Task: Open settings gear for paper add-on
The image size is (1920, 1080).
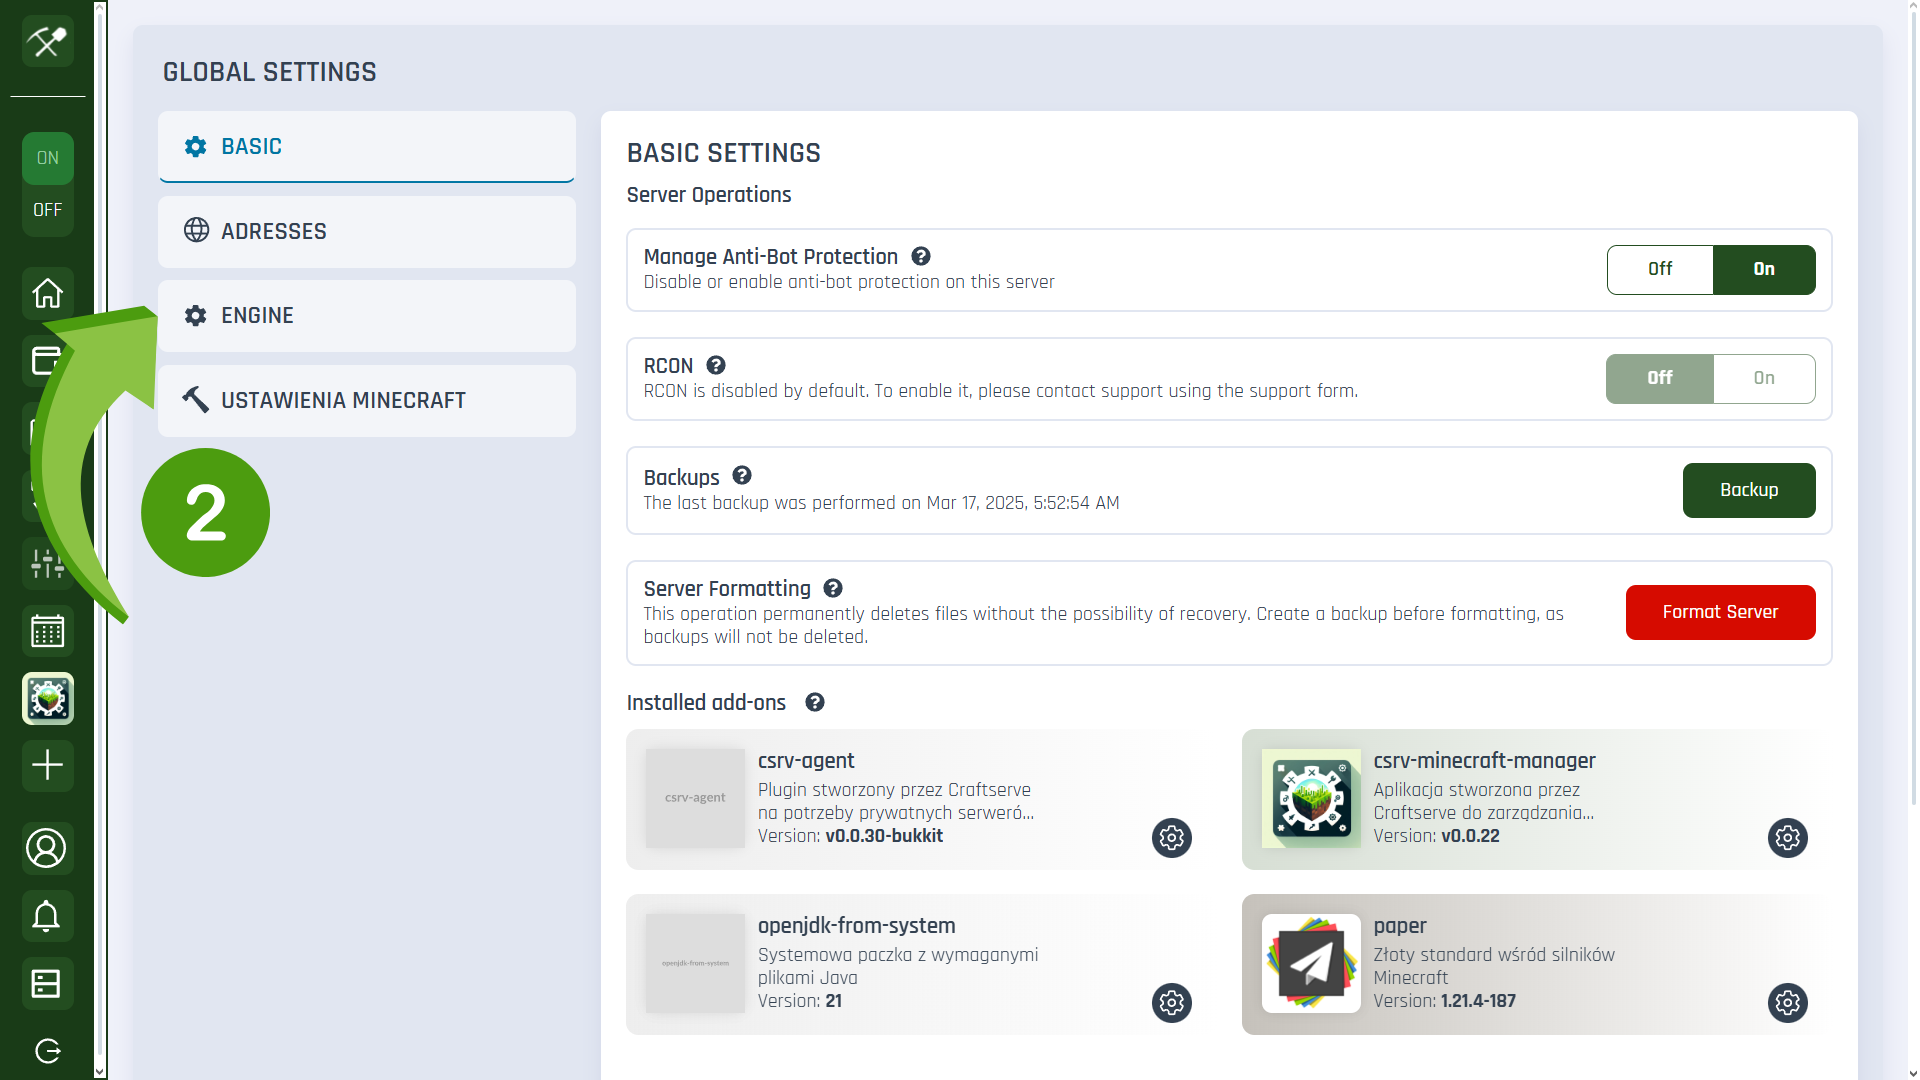Action: [x=1787, y=1003]
